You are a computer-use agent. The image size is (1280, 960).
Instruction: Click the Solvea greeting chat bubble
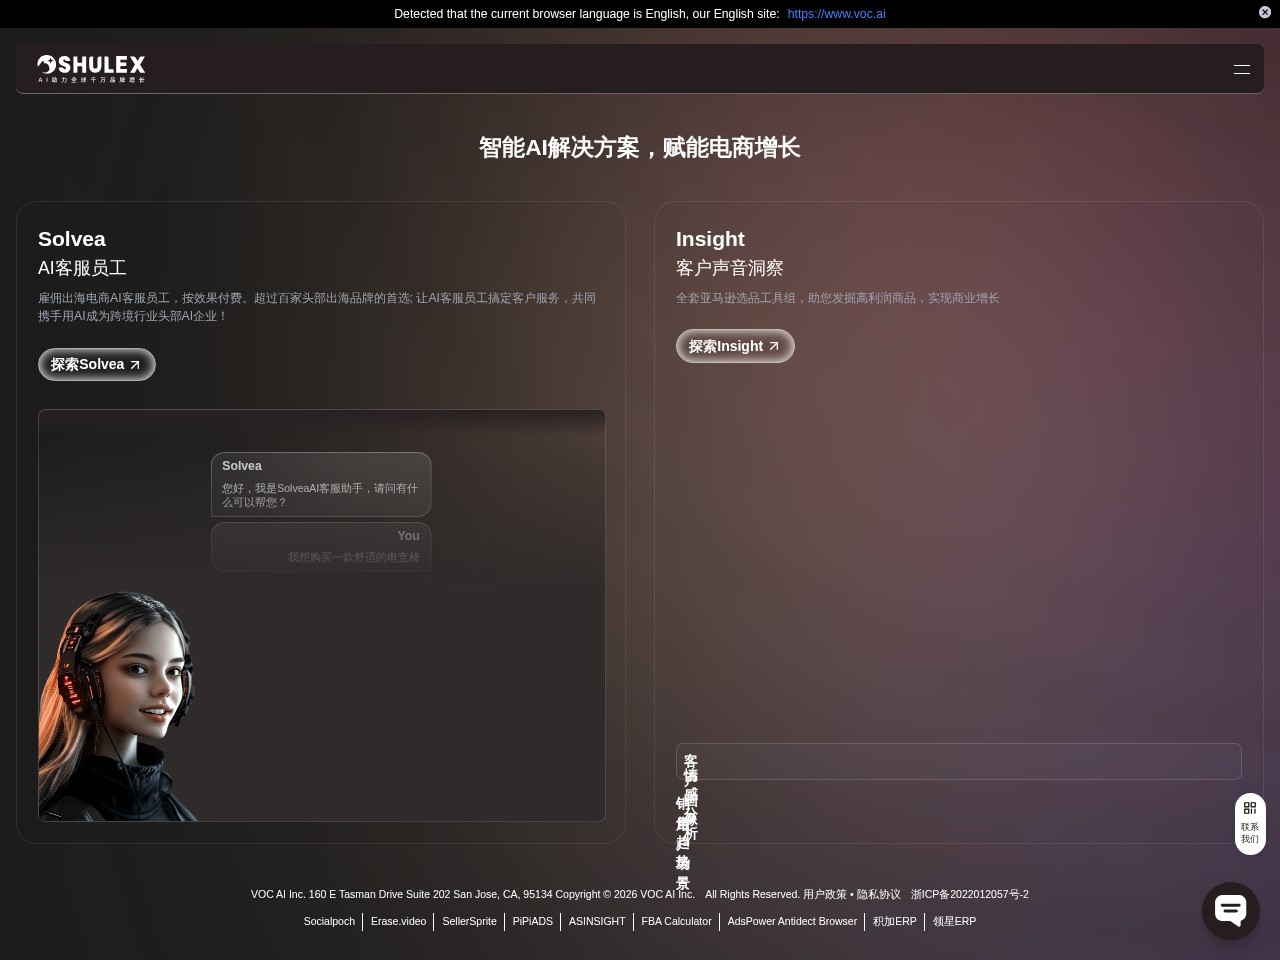click(321, 485)
